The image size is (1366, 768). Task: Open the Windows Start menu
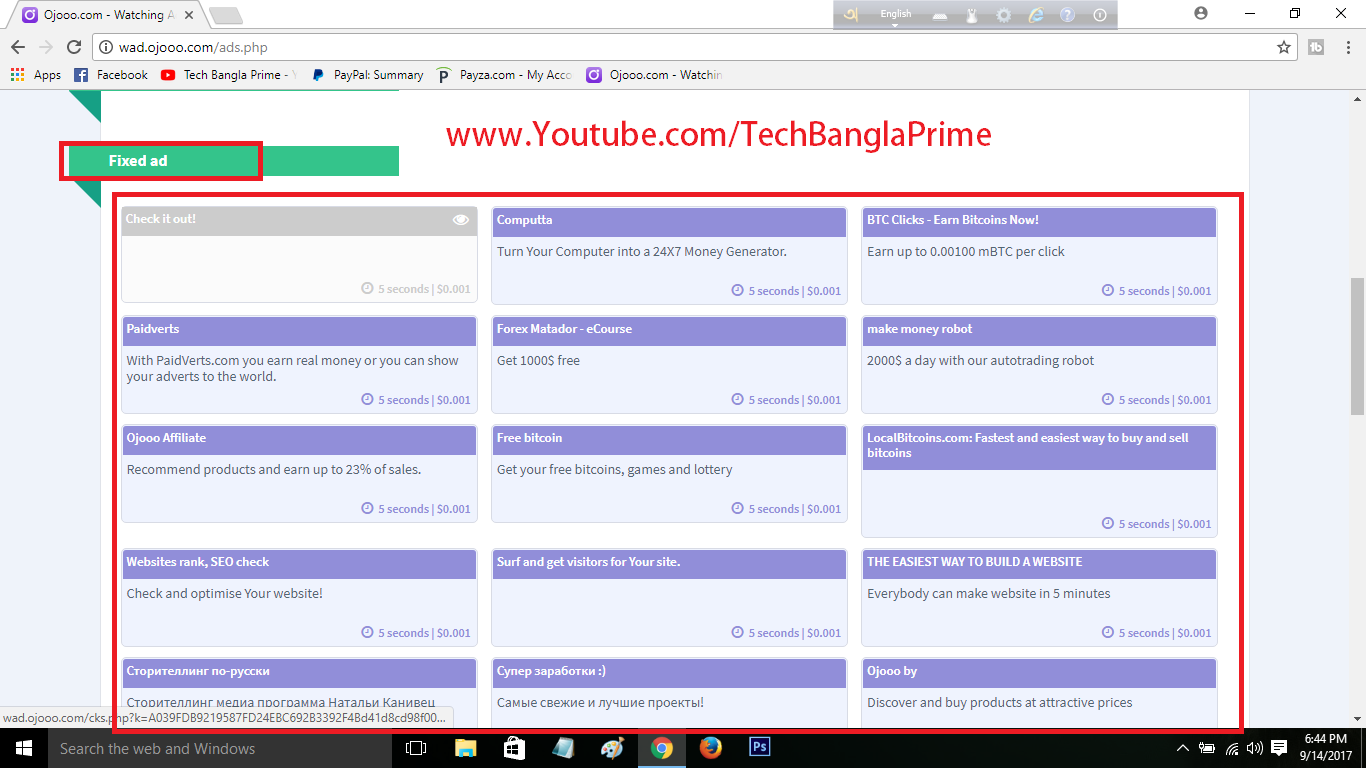tap(23, 748)
